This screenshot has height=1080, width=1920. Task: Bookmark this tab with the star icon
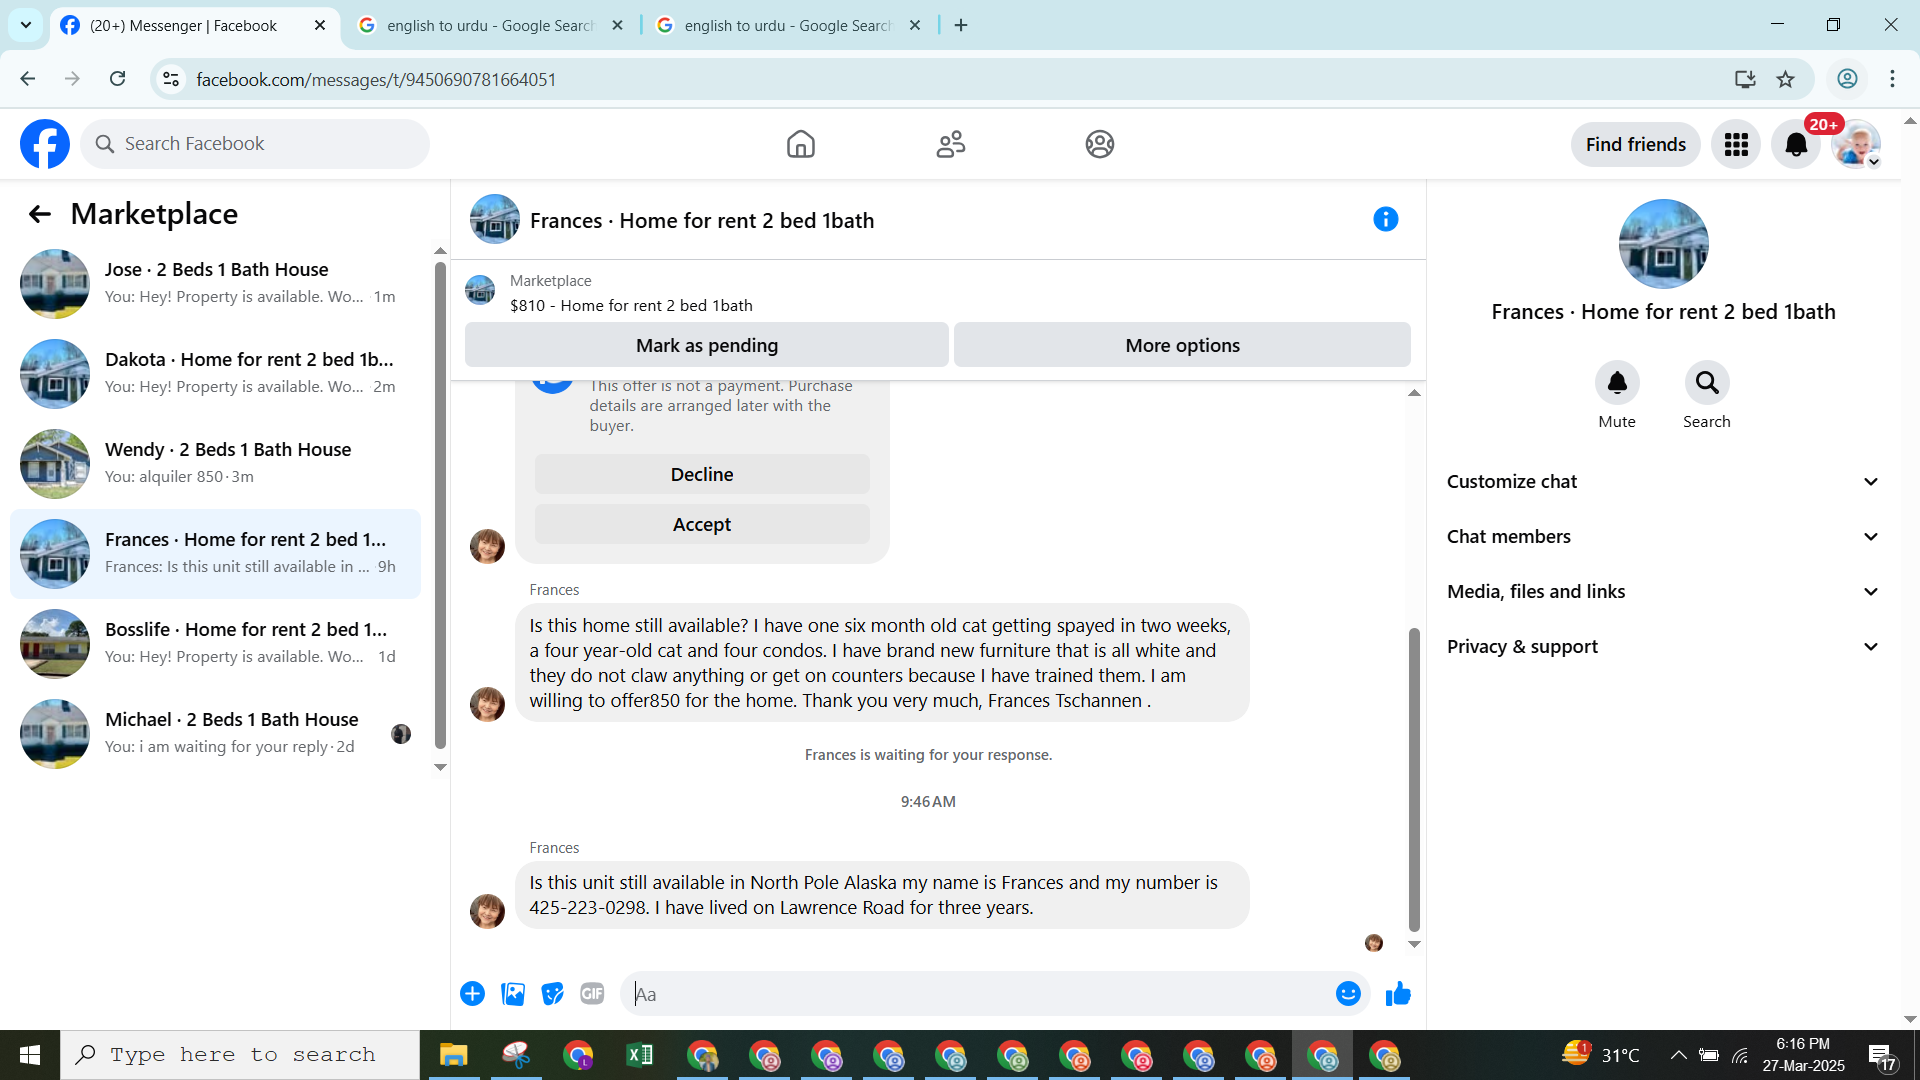click(1786, 79)
